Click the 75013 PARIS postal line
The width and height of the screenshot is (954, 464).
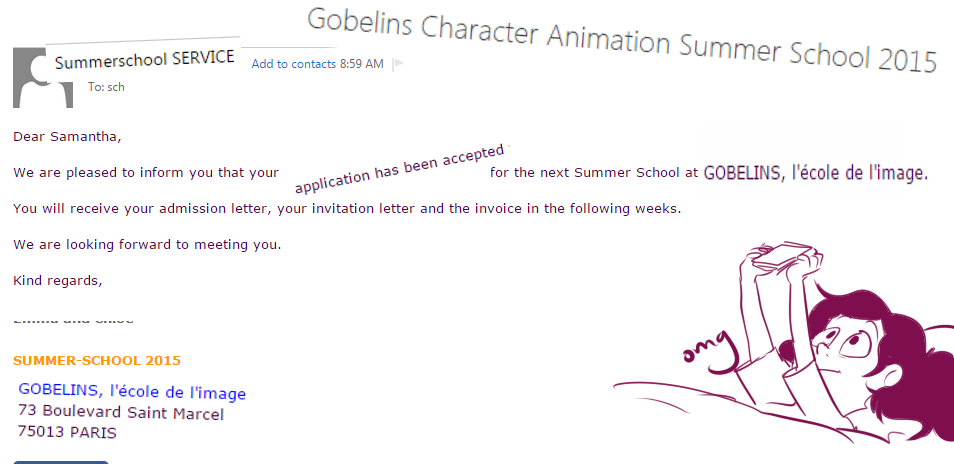67,432
